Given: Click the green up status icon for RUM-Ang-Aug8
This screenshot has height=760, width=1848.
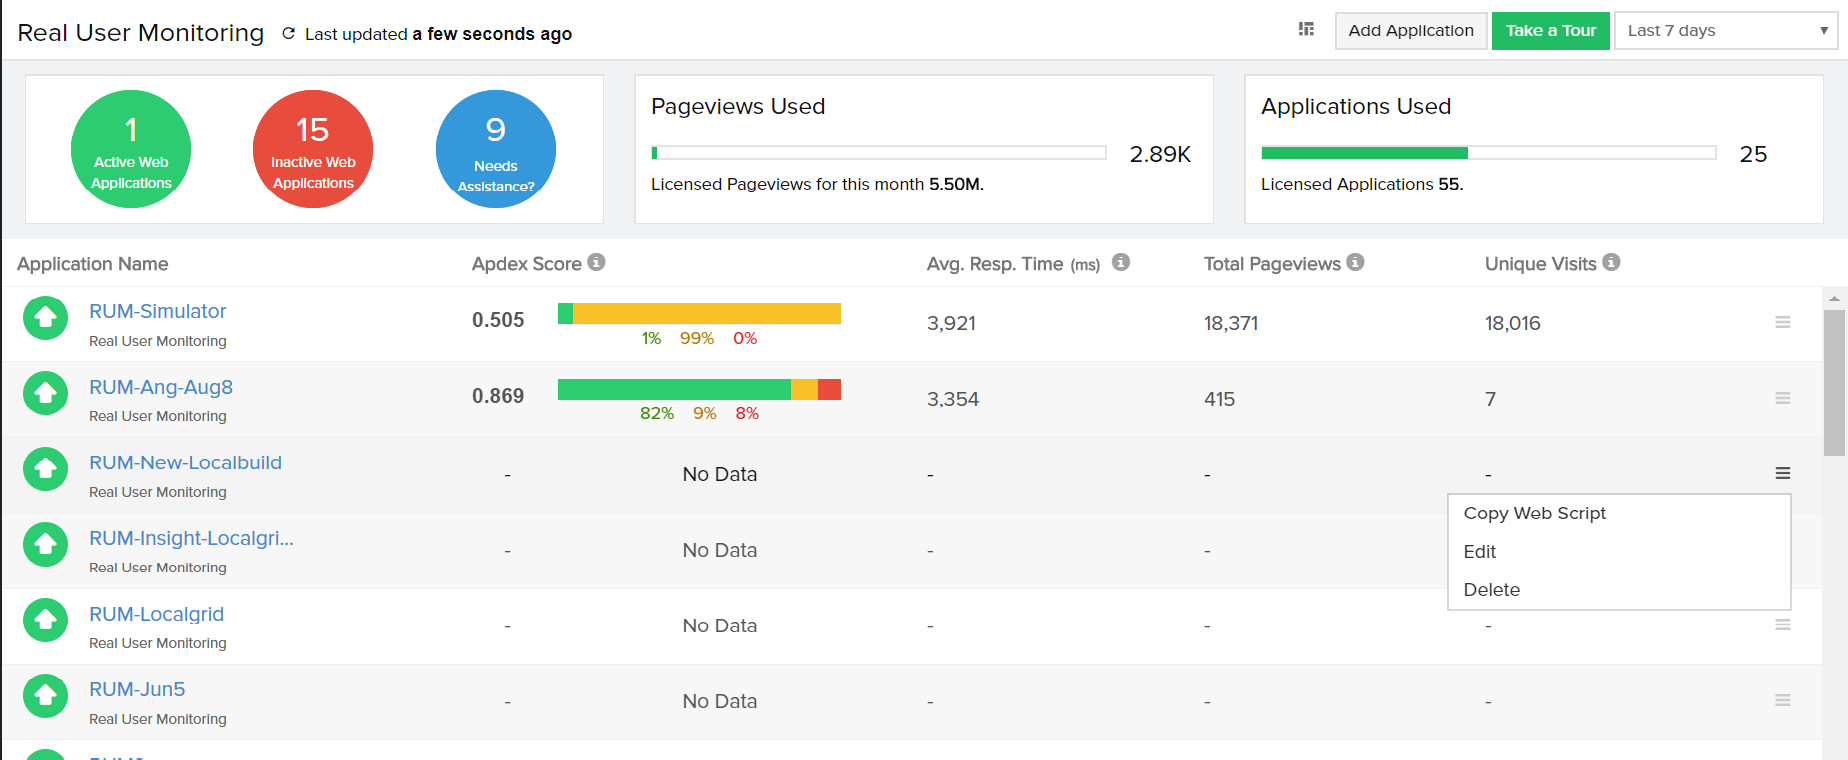Looking at the screenshot, I should 46,394.
